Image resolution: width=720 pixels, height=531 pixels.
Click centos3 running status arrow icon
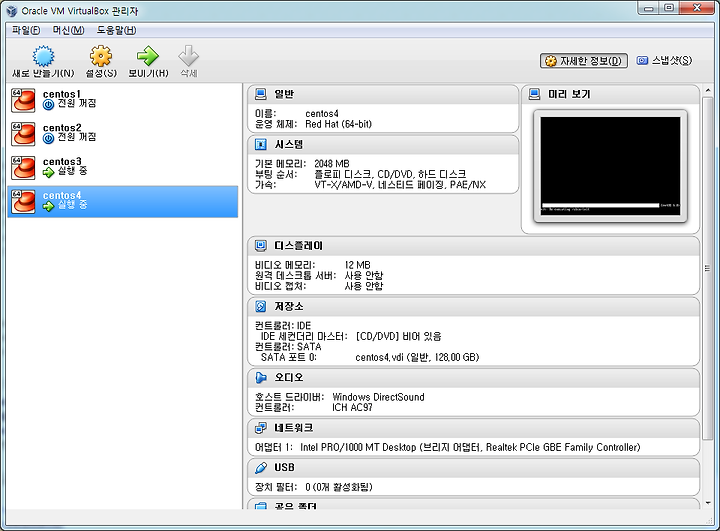(x=48, y=172)
